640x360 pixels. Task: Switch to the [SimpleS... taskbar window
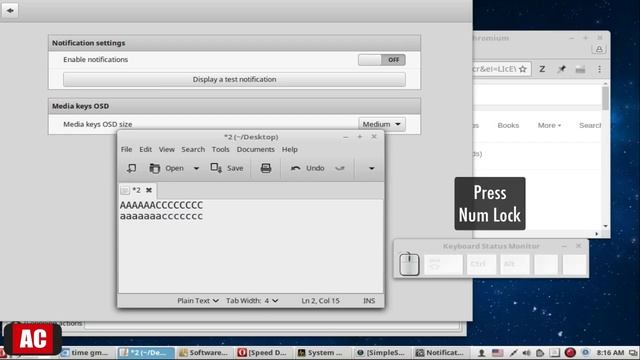(381, 353)
